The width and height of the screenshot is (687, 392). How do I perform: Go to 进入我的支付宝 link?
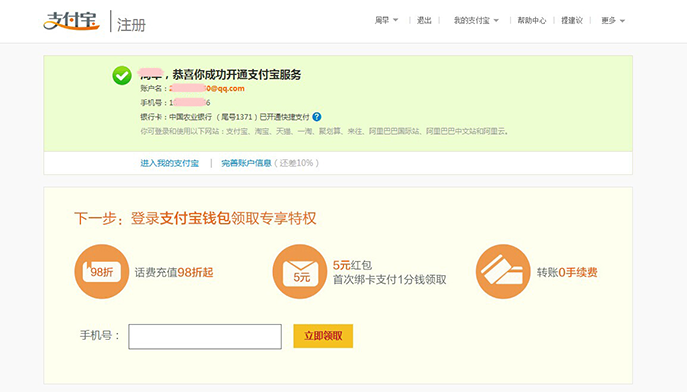(x=170, y=163)
